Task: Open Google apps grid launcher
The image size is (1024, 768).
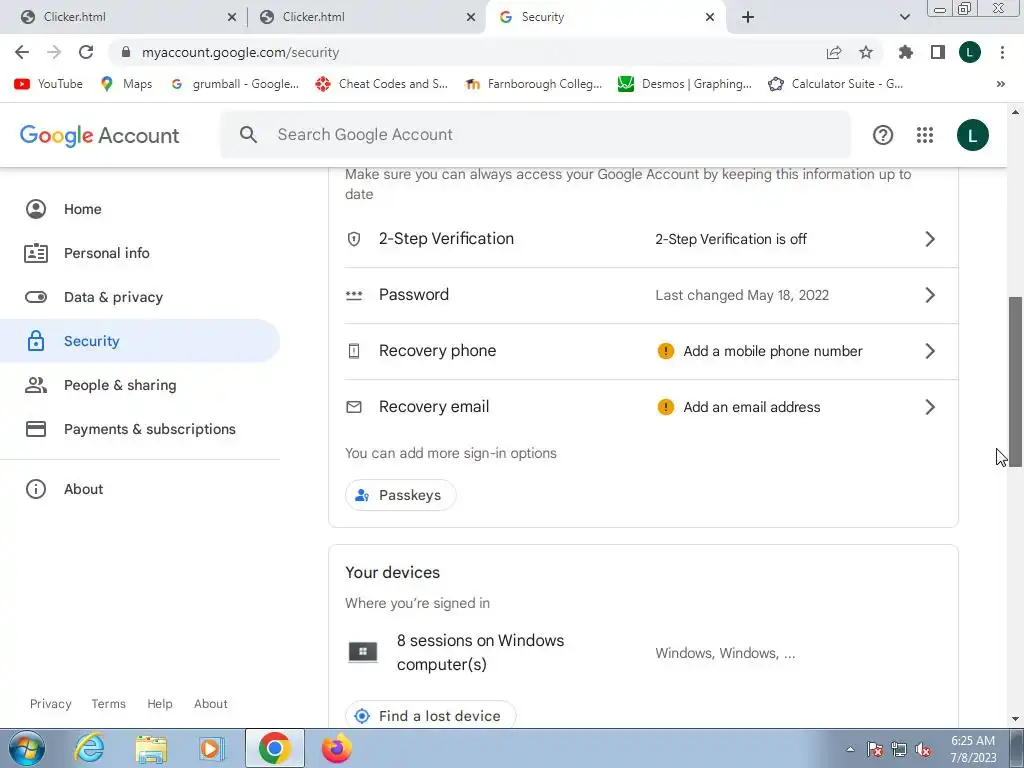Action: tap(925, 135)
